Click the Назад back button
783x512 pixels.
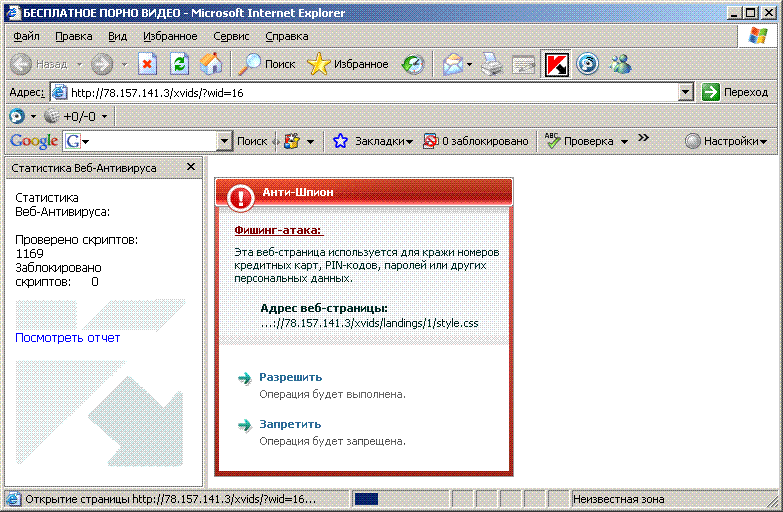coord(40,64)
